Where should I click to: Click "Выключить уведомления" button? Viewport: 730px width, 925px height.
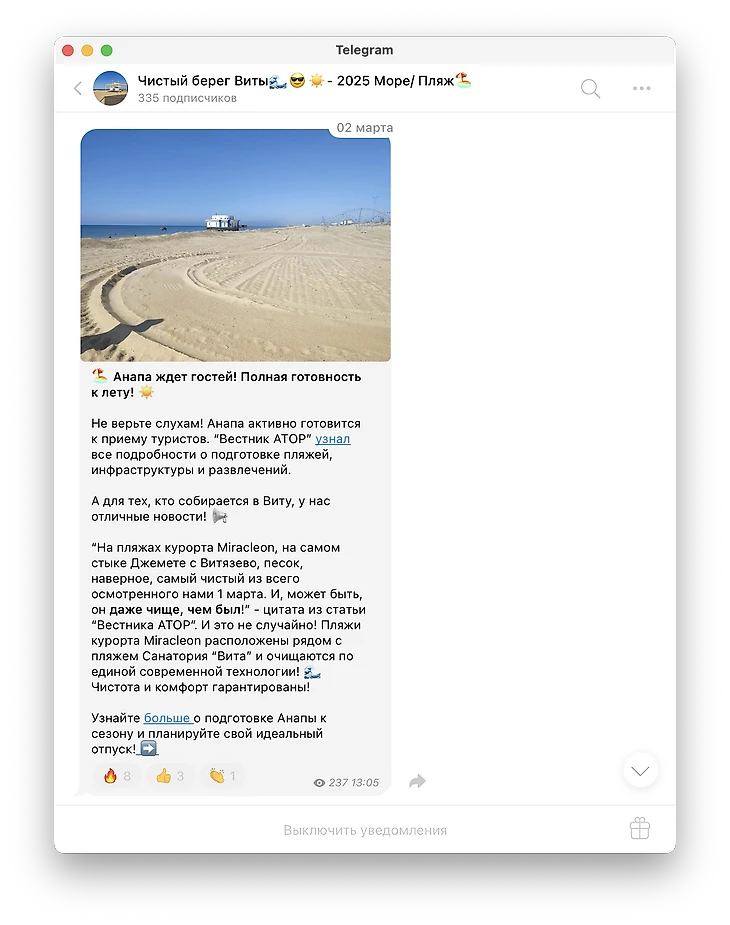point(365,830)
